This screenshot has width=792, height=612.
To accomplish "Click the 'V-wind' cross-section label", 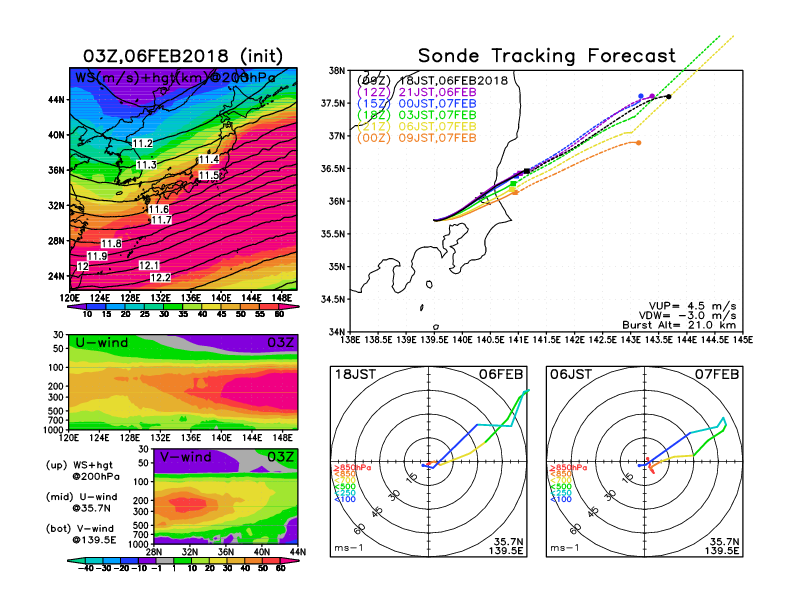I will [186, 457].
